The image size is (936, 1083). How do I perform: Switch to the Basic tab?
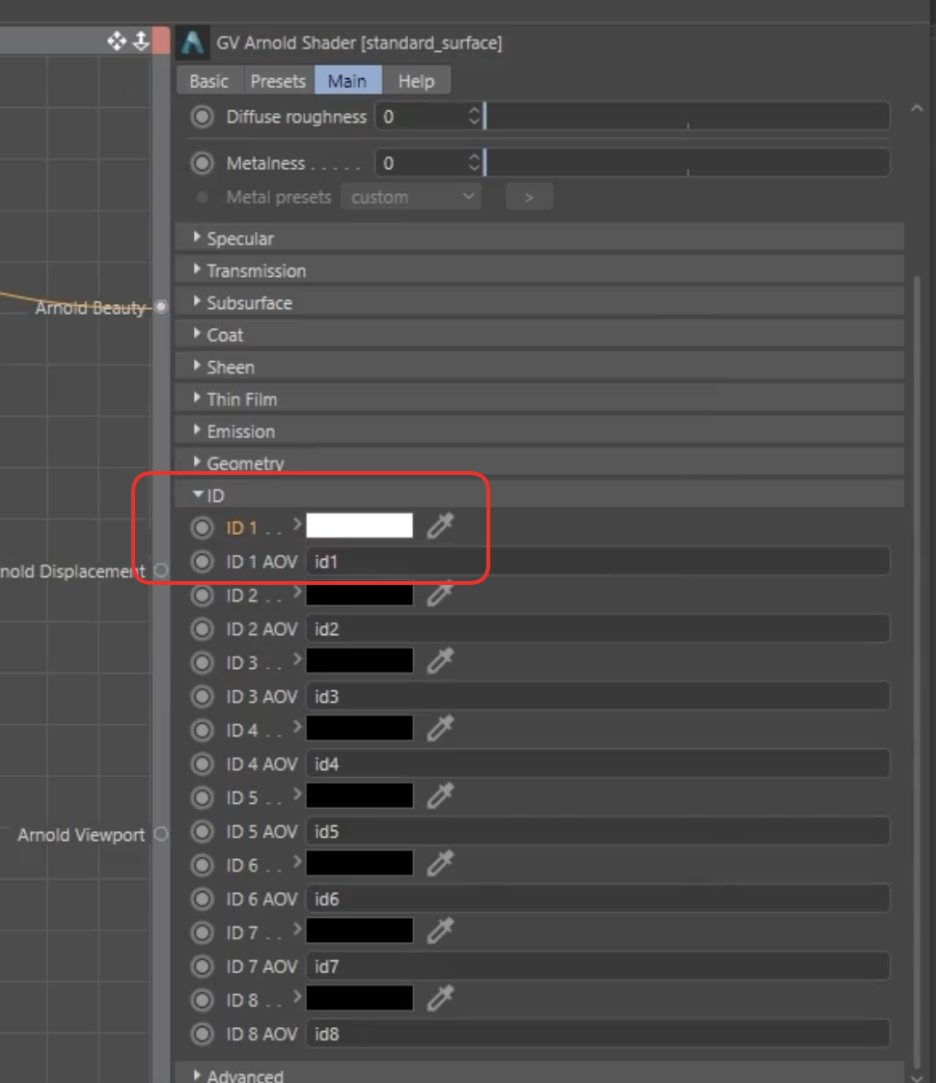(x=209, y=81)
